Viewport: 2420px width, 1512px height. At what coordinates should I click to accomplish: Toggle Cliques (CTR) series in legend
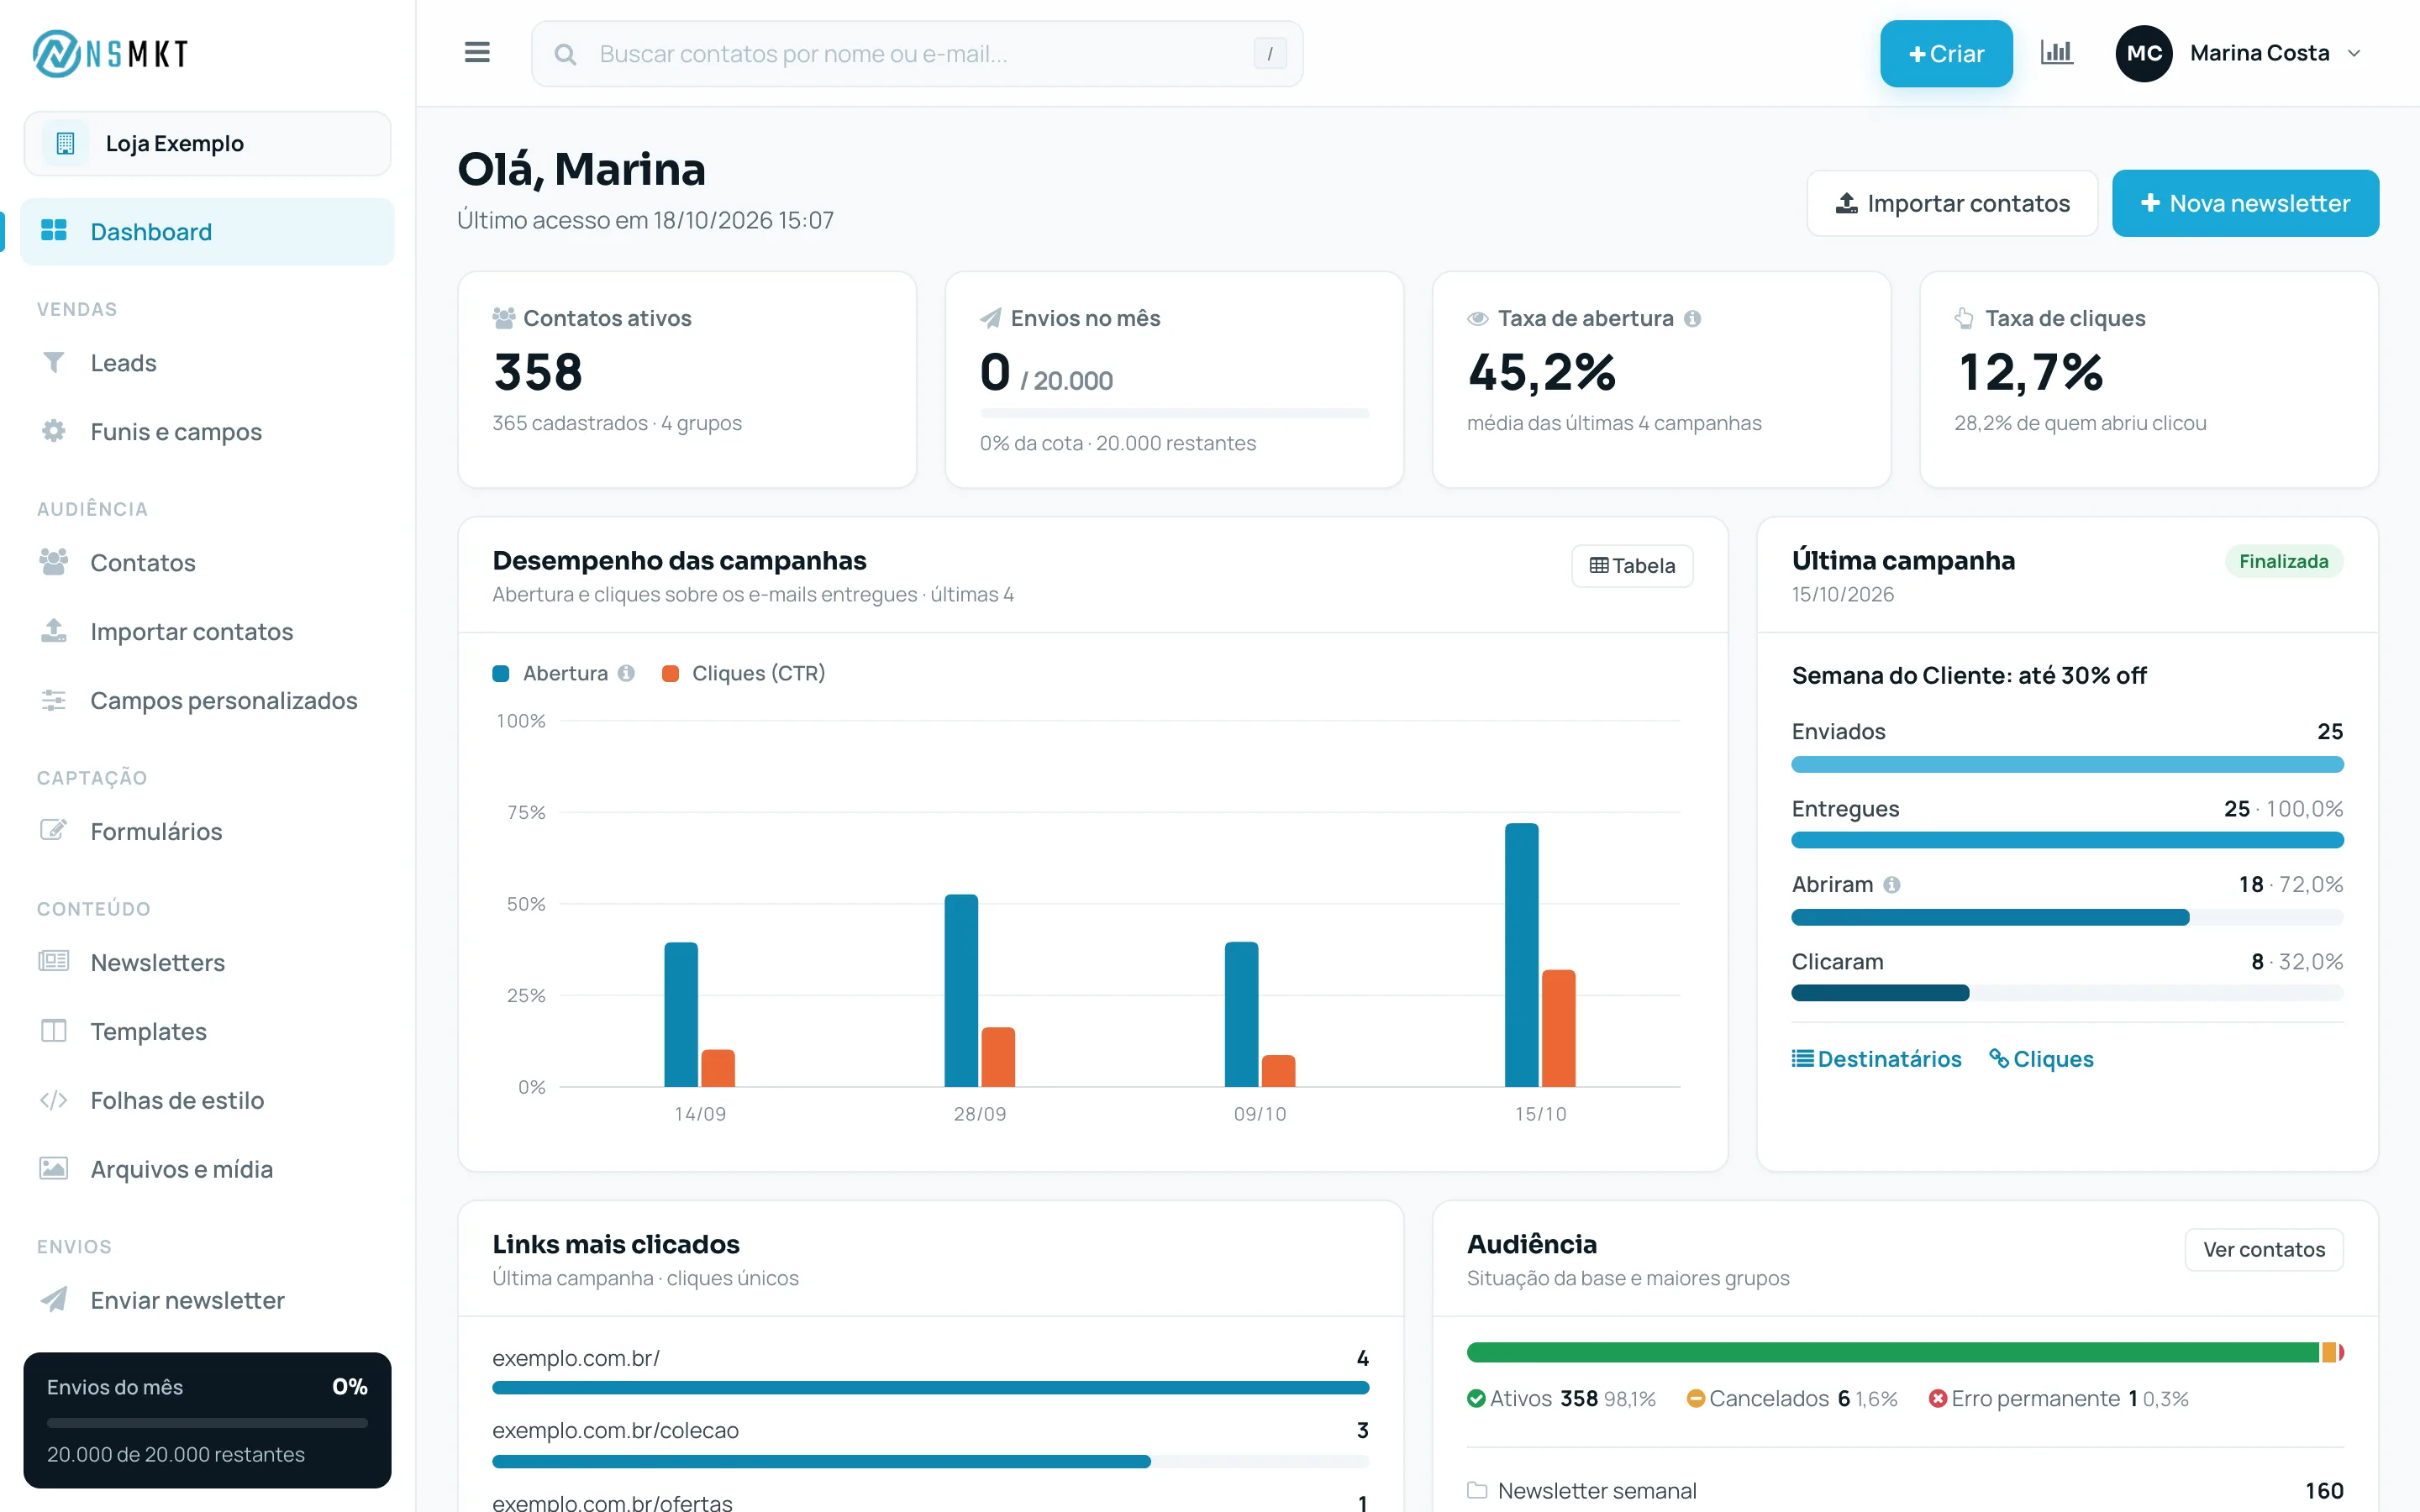(x=743, y=673)
